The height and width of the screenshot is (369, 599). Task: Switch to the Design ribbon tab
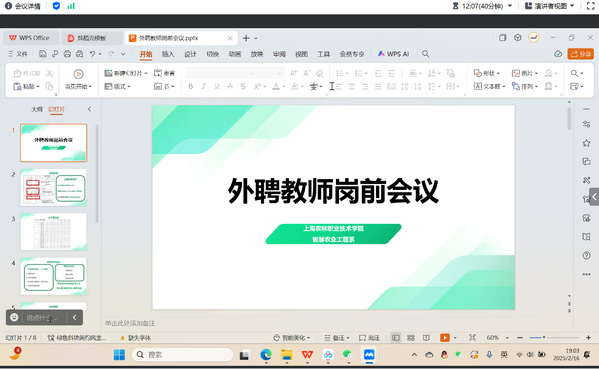click(x=190, y=54)
